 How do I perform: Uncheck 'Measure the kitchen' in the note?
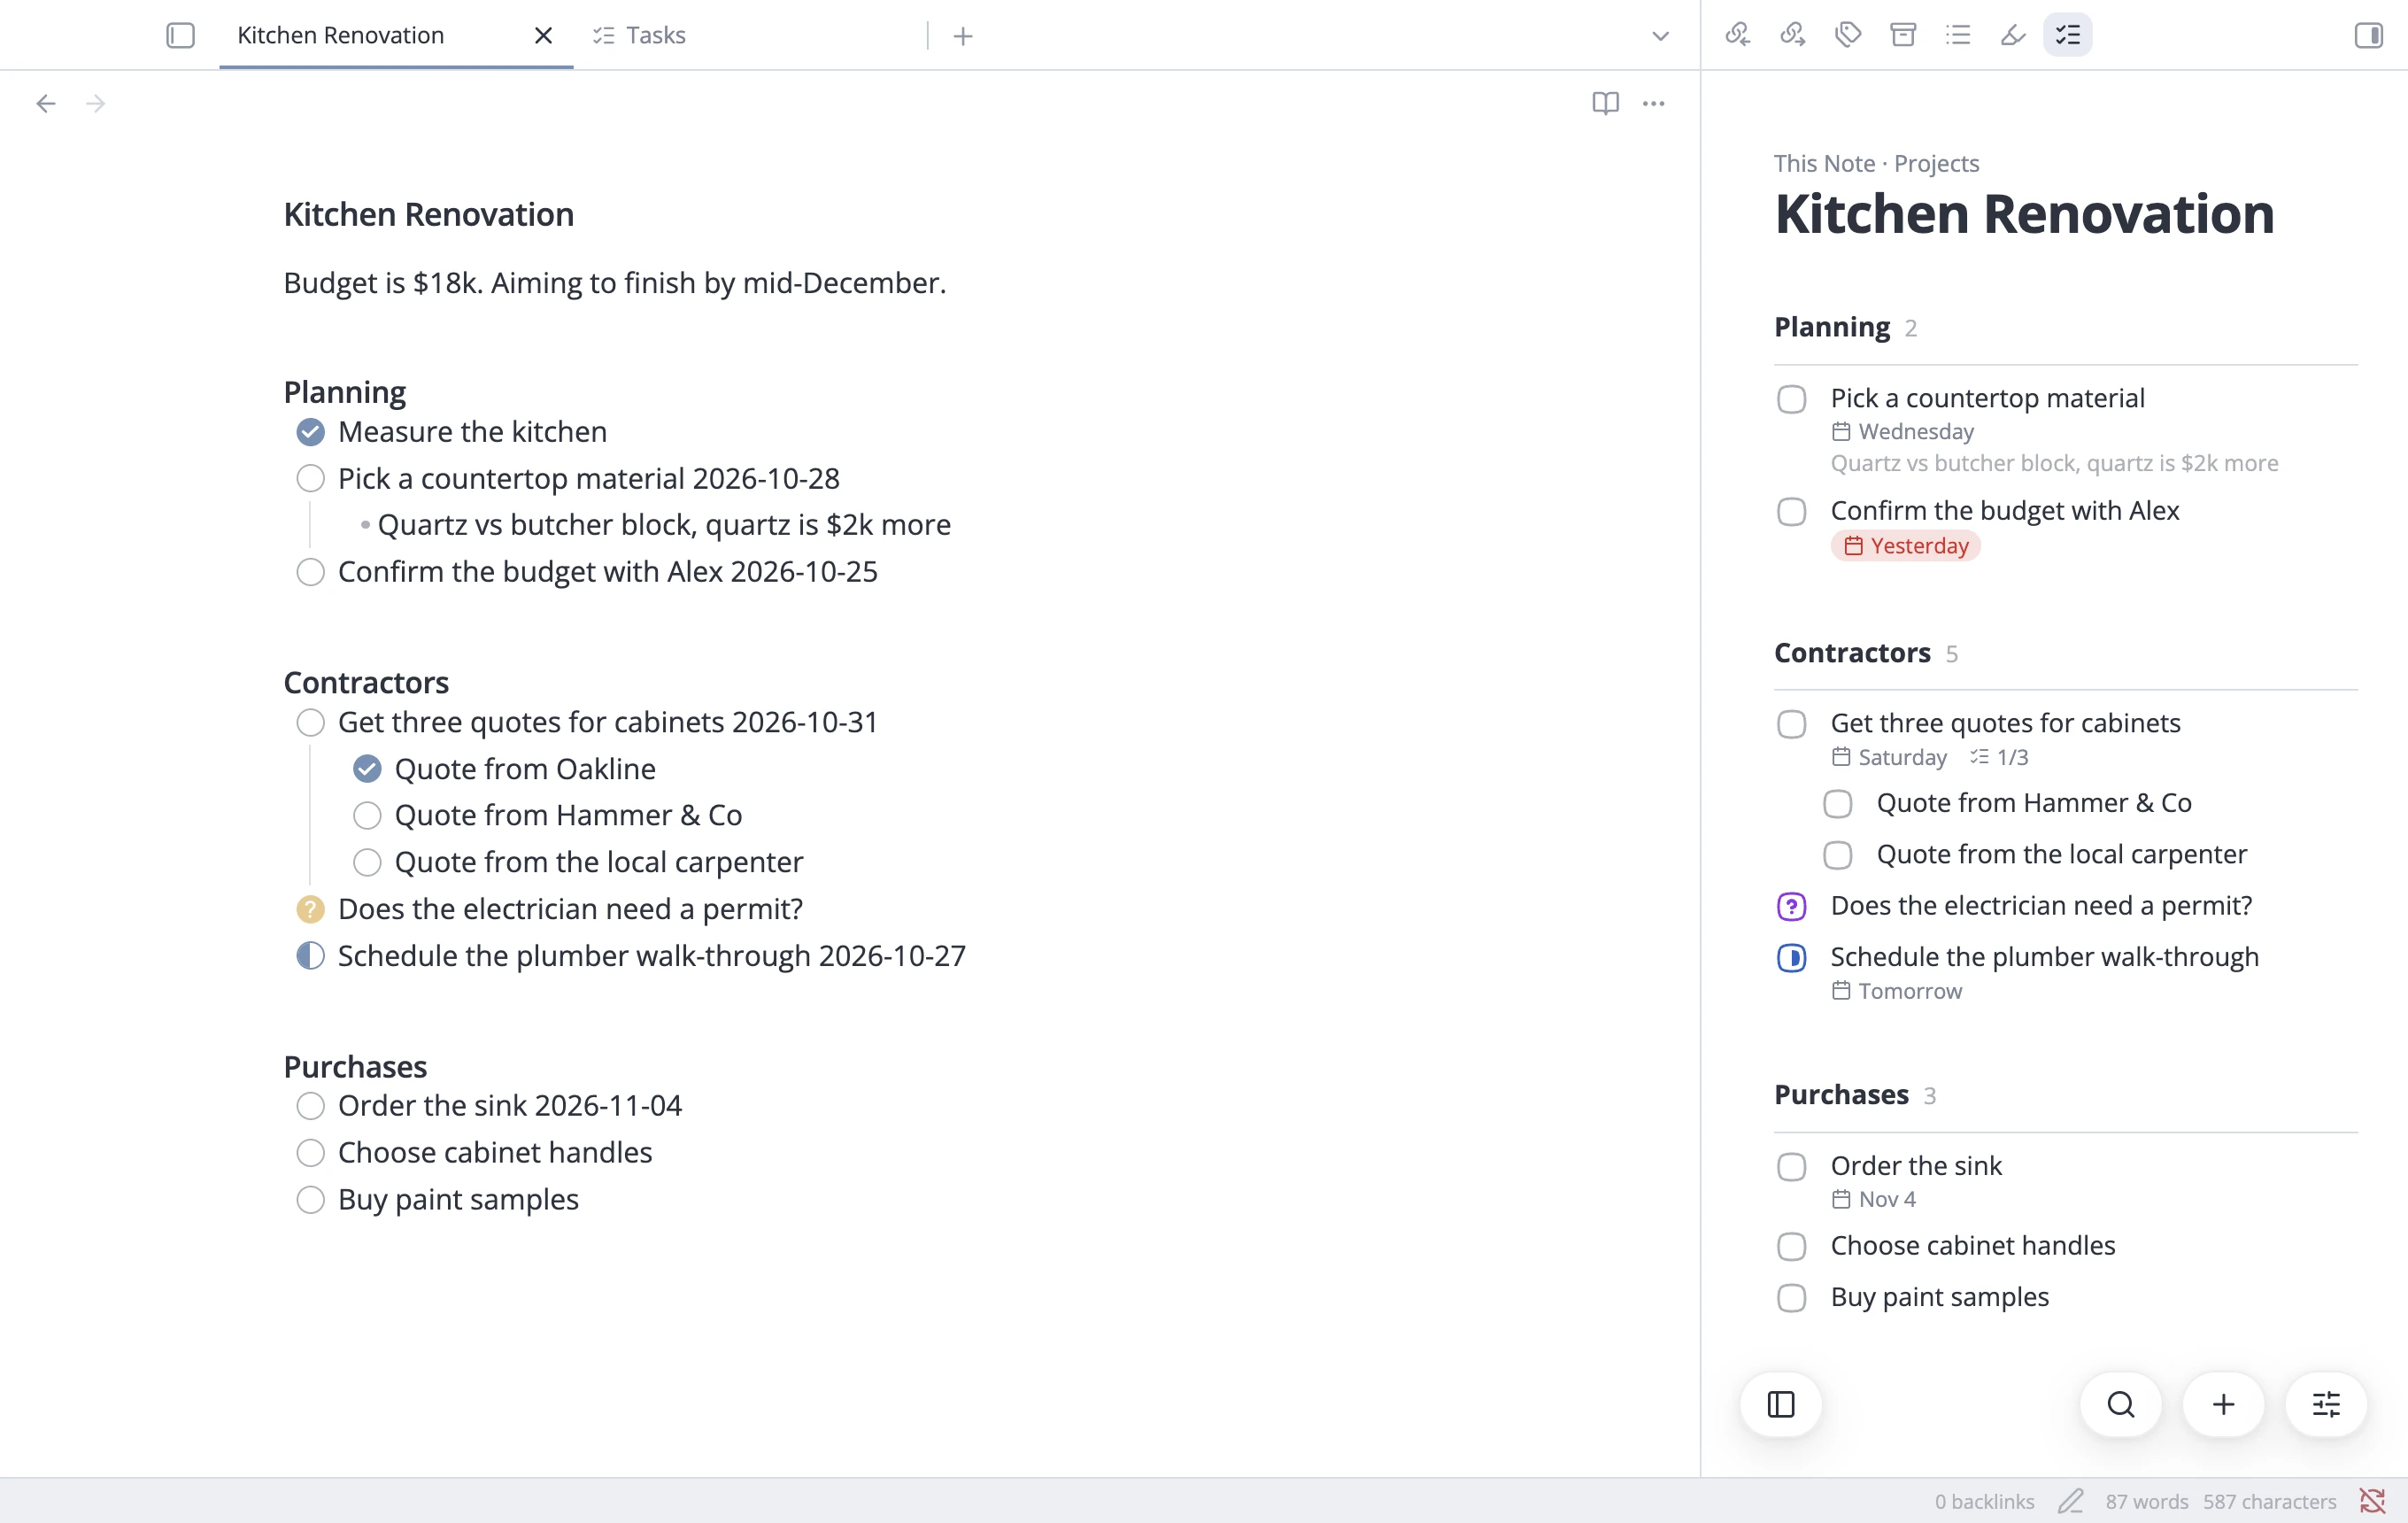[x=311, y=432]
